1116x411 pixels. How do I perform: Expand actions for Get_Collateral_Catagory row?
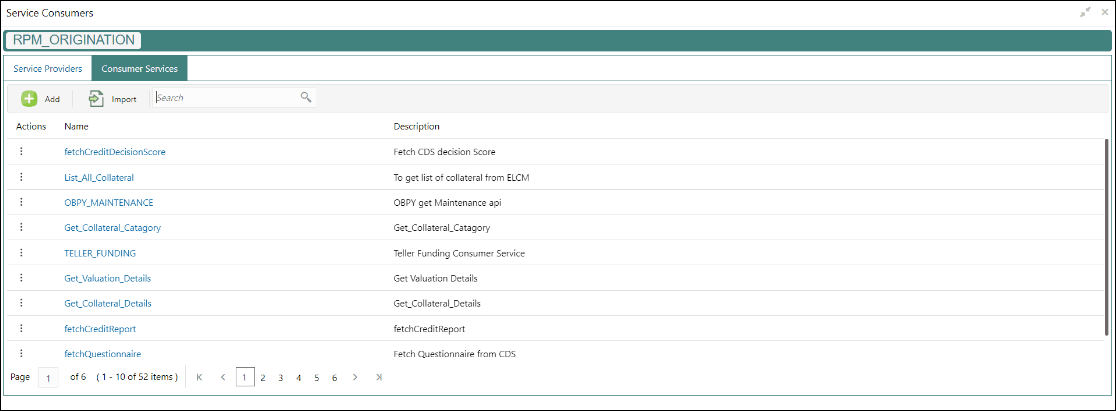point(21,227)
